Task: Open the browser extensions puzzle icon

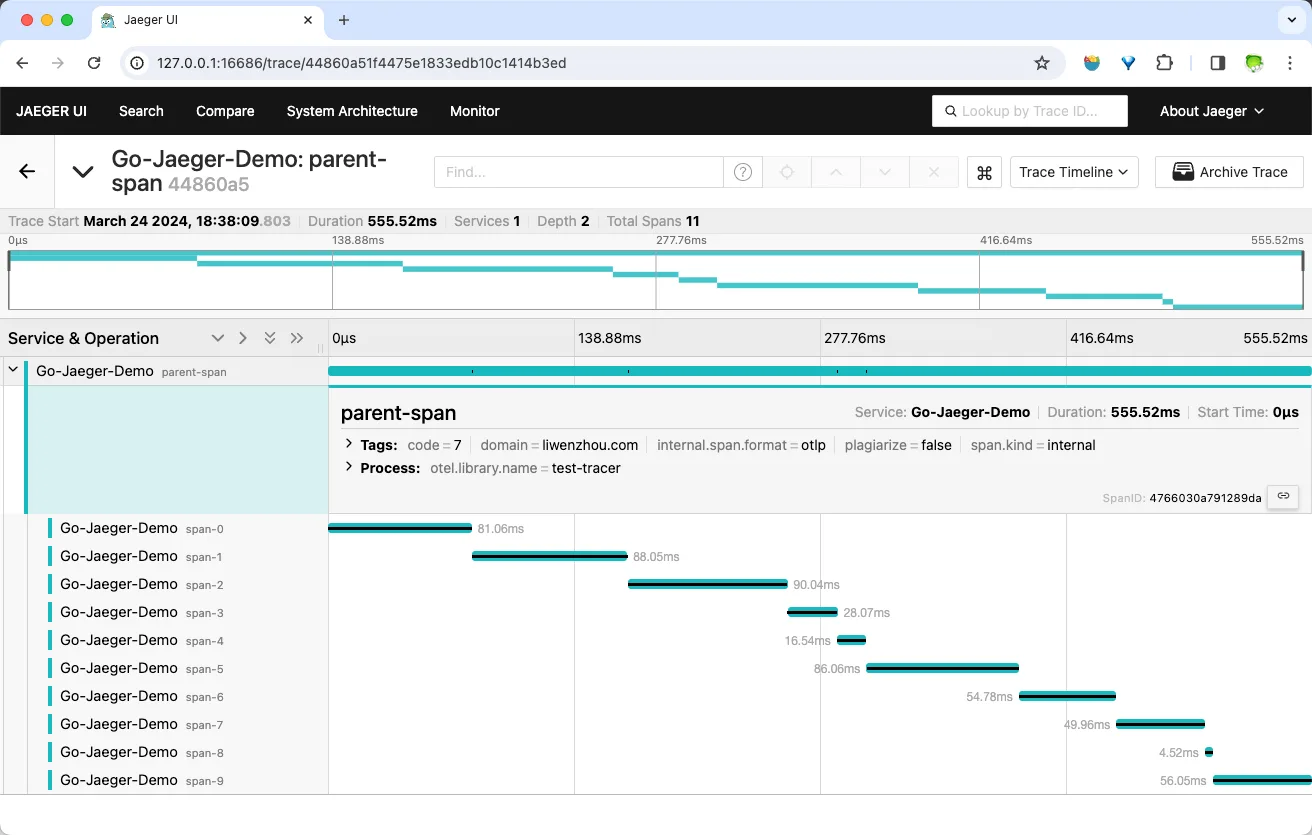Action: pyautogui.click(x=1164, y=63)
